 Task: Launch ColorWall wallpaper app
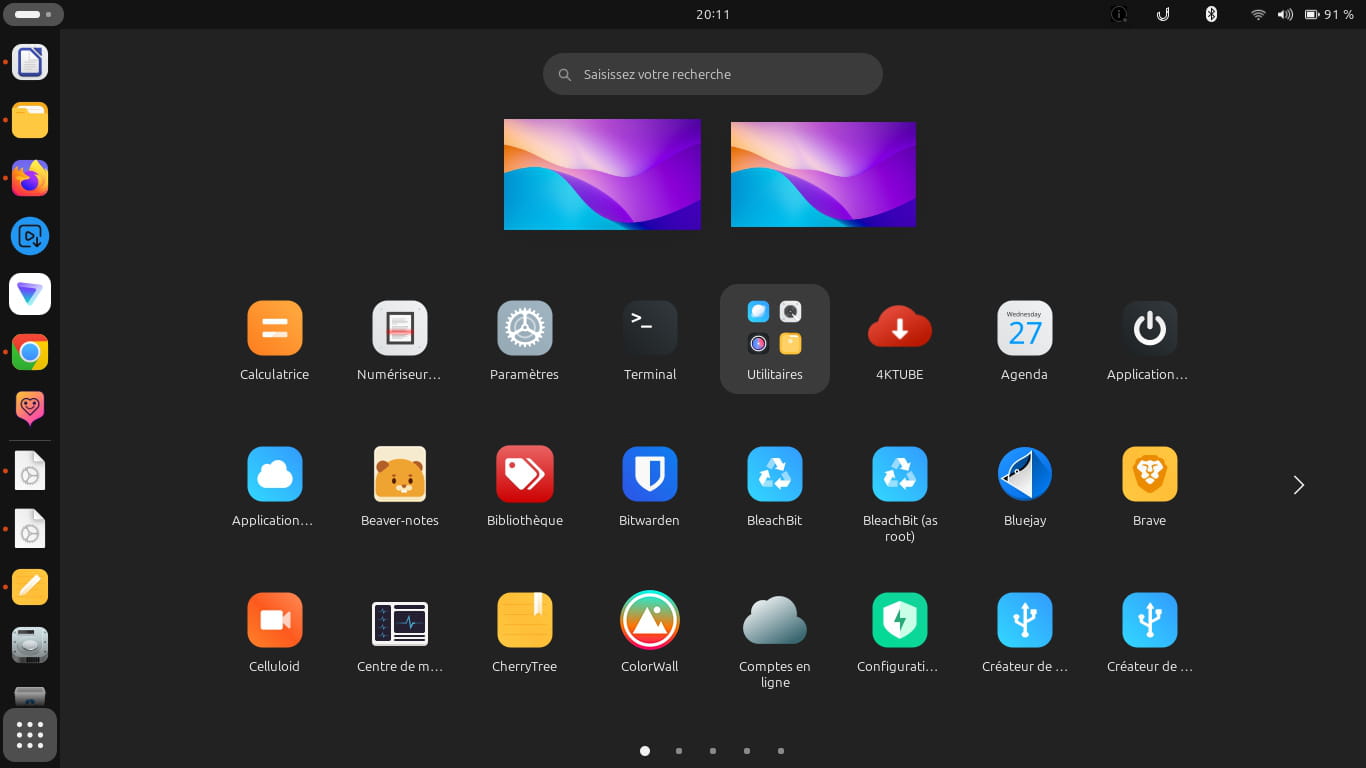[650, 621]
